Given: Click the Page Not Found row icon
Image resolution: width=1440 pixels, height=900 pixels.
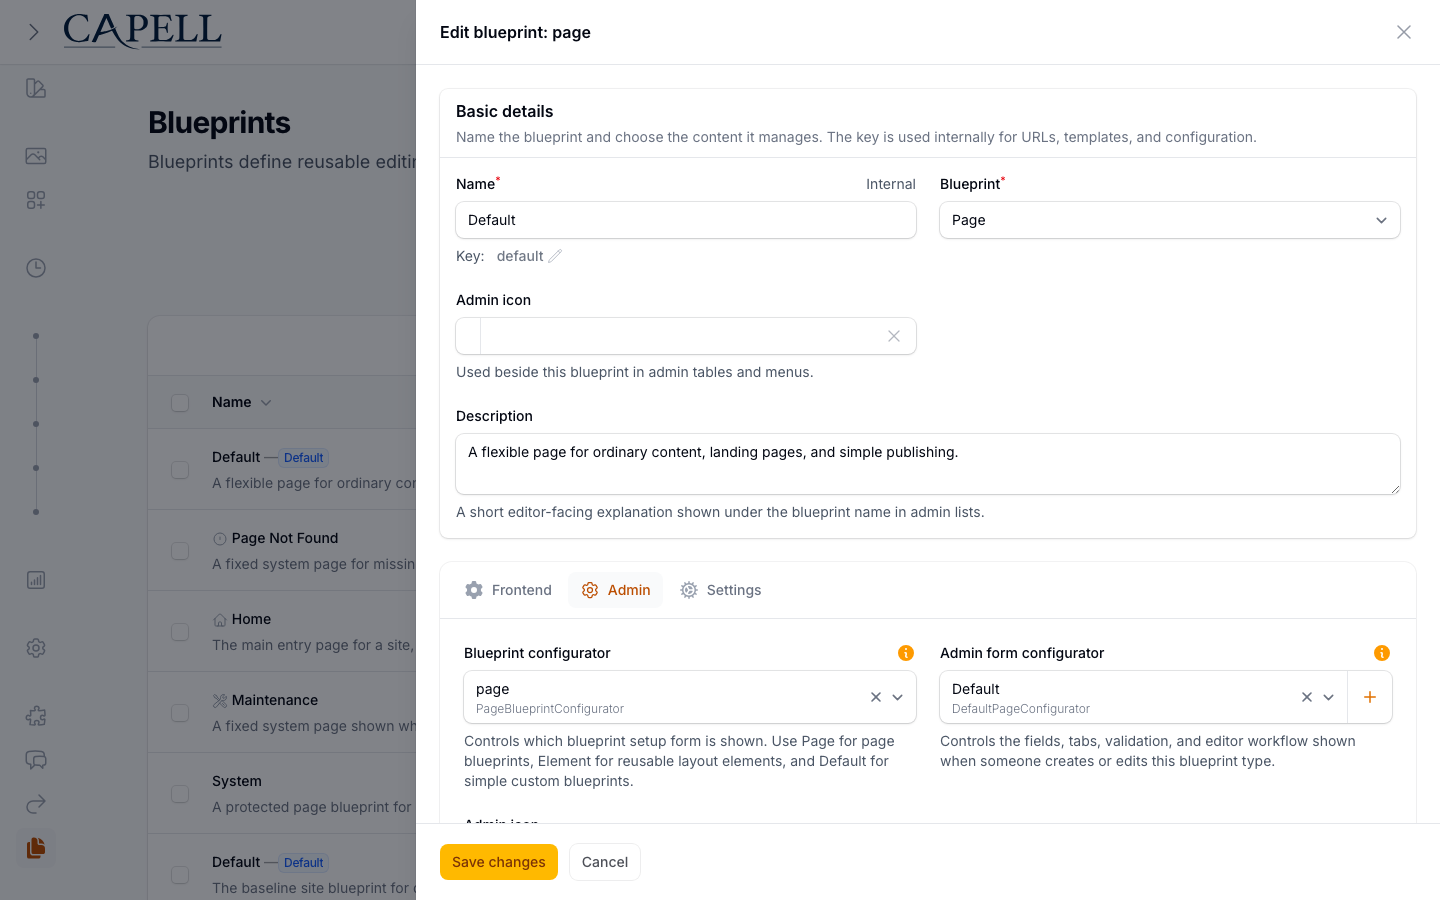Looking at the screenshot, I should pyautogui.click(x=220, y=539).
